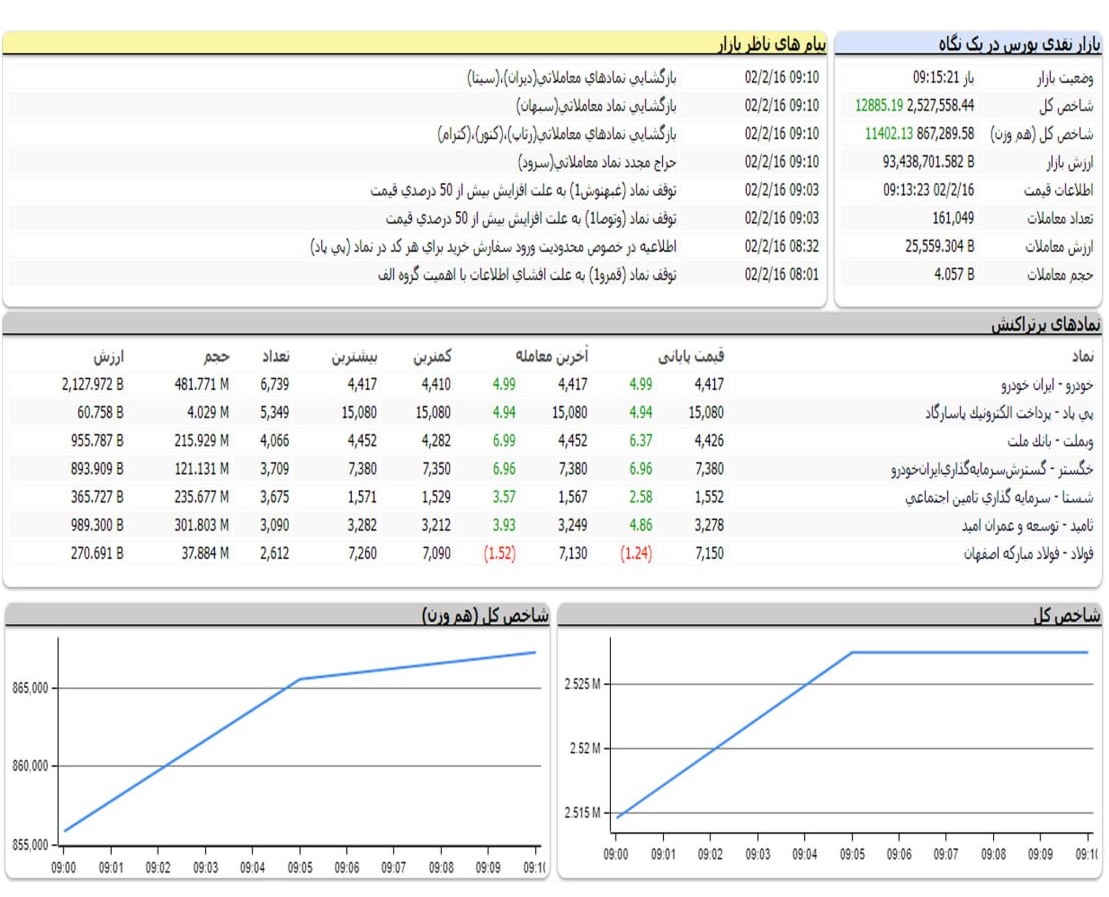The height and width of the screenshot is (897, 1109).
Task: Select price info timestamp 09:13:23 02/2/16
Action: tap(928, 190)
